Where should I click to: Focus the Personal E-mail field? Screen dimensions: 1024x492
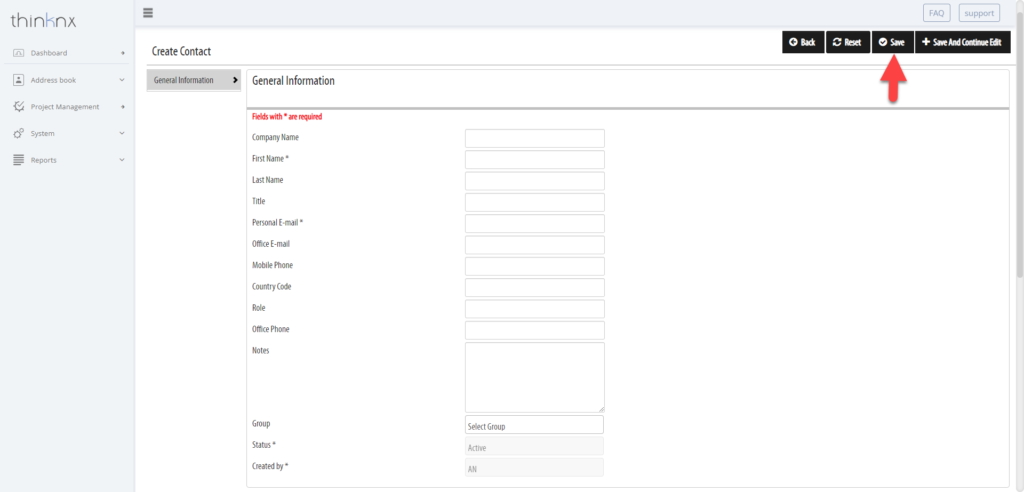click(x=534, y=223)
